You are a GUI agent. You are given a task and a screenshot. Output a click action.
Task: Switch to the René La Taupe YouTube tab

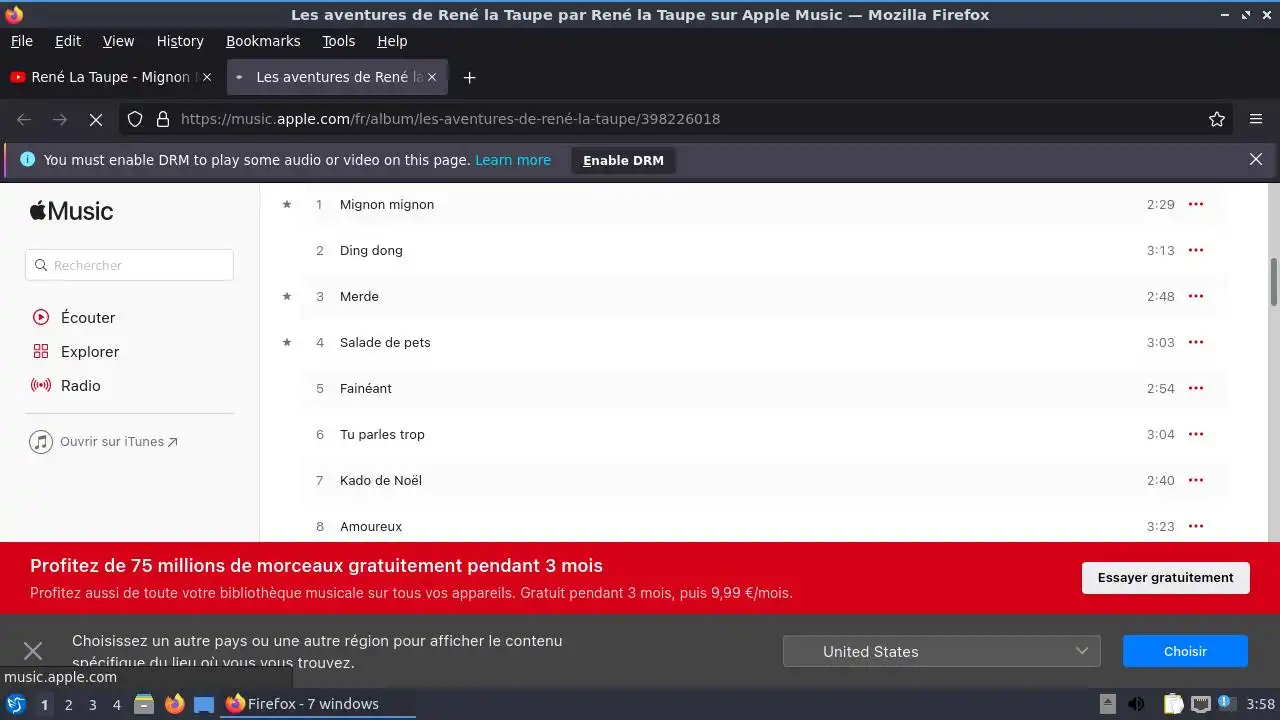click(x=111, y=77)
